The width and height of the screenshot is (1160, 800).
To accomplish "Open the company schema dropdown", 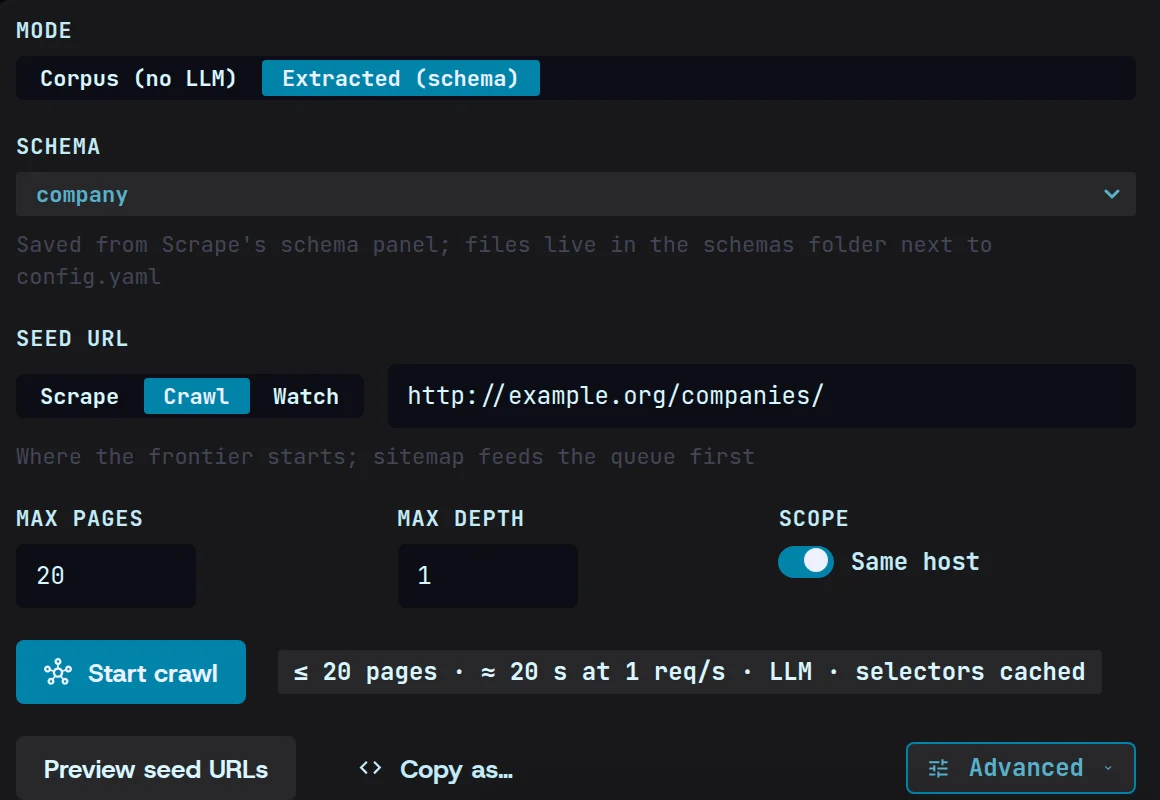I will click(x=576, y=195).
